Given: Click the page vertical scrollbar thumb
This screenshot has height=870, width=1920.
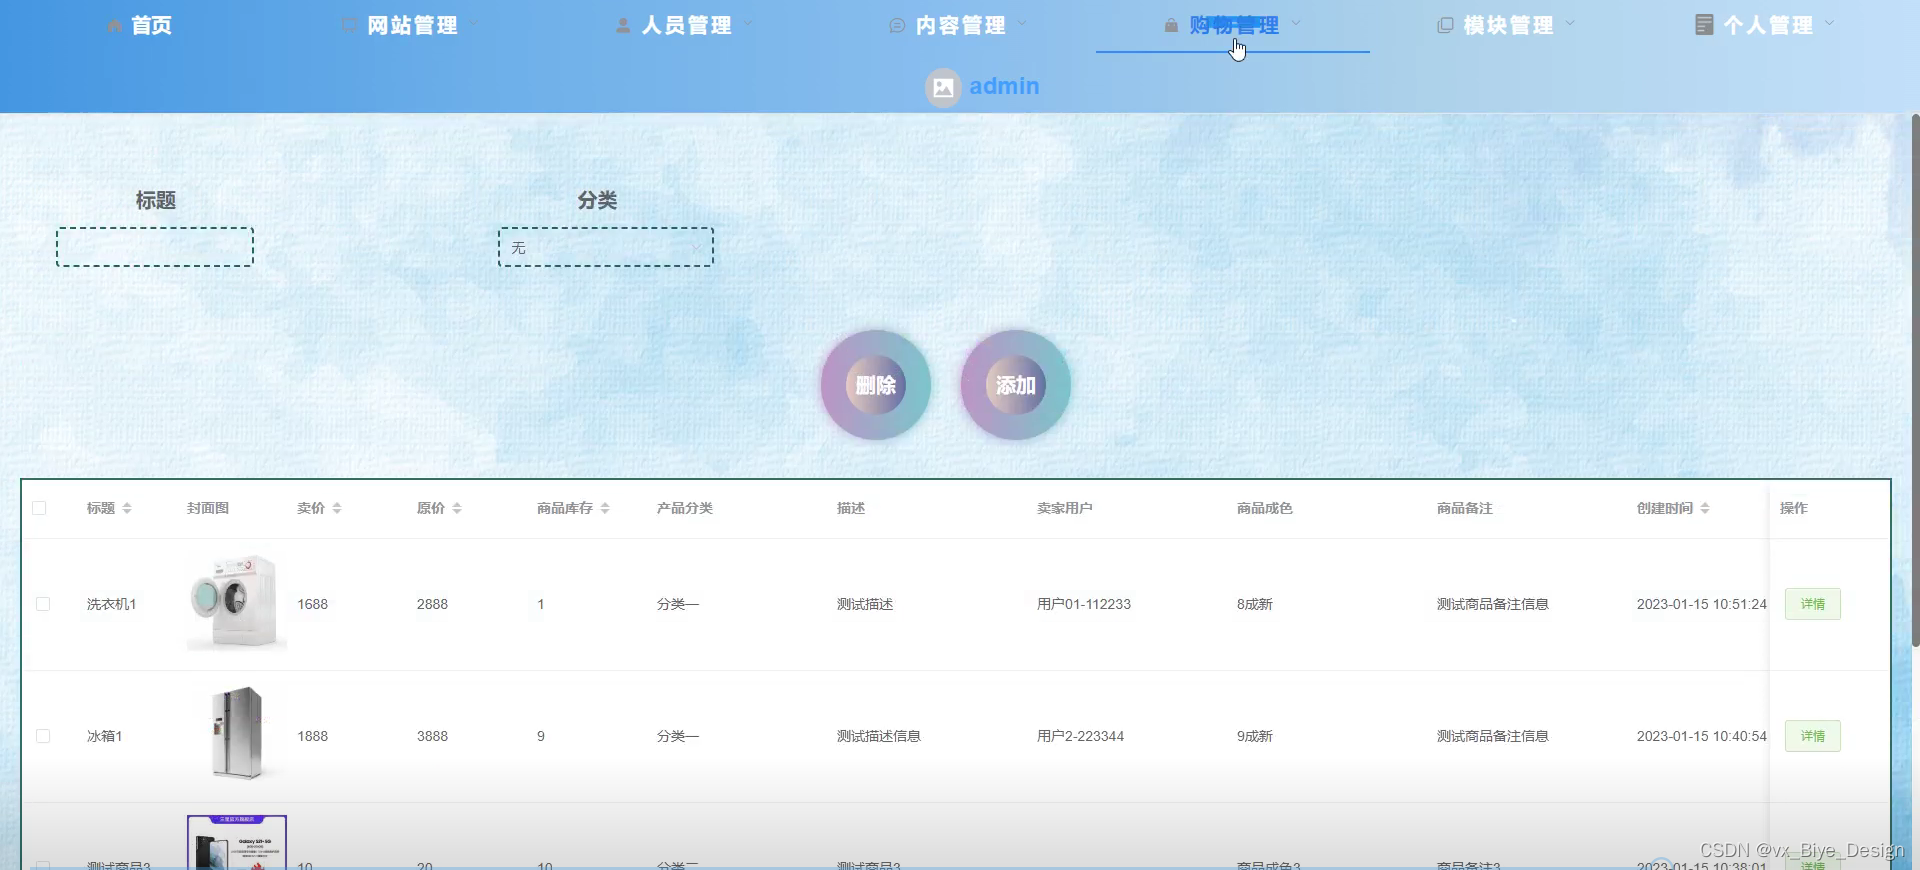Looking at the screenshot, I should [1915, 380].
